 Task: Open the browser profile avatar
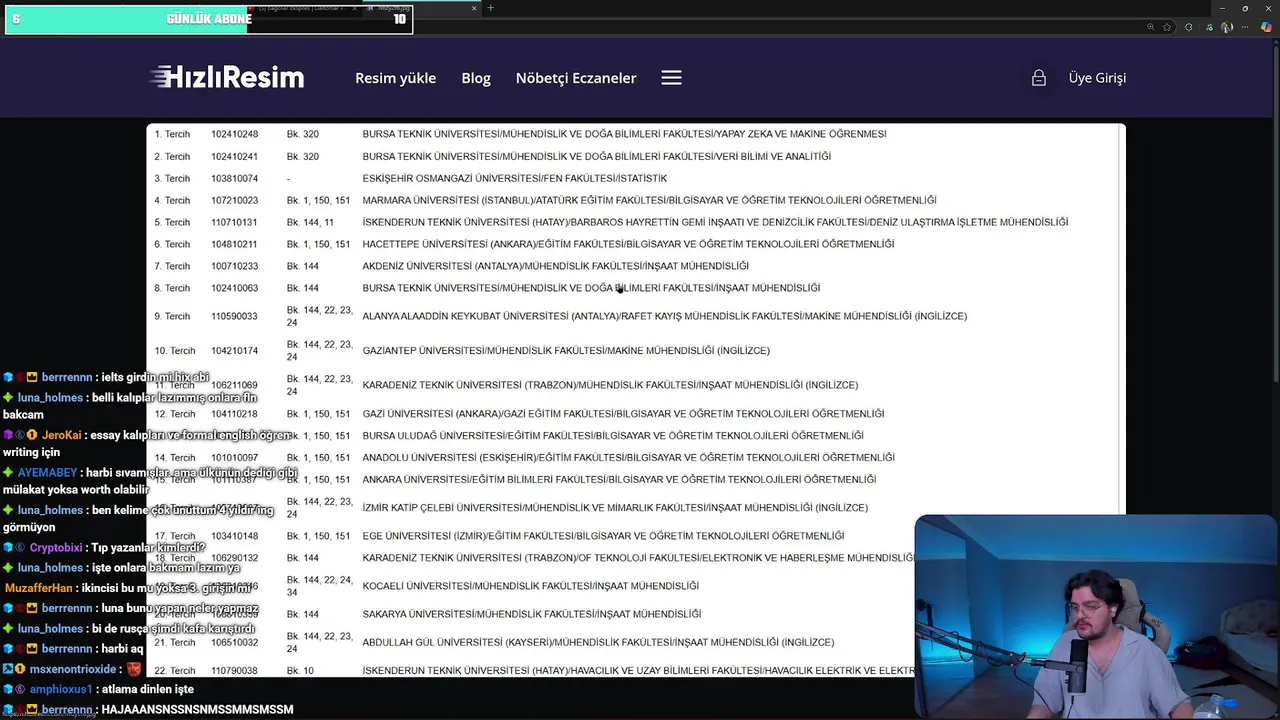point(1228,27)
